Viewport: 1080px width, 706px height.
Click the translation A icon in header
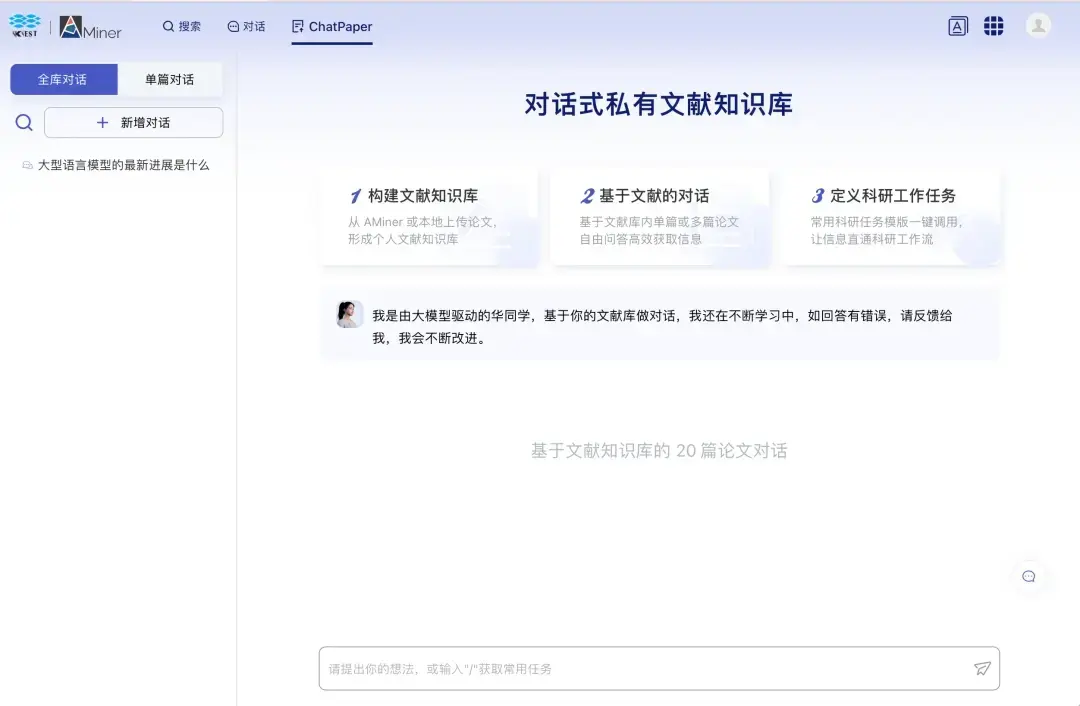tap(957, 26)
